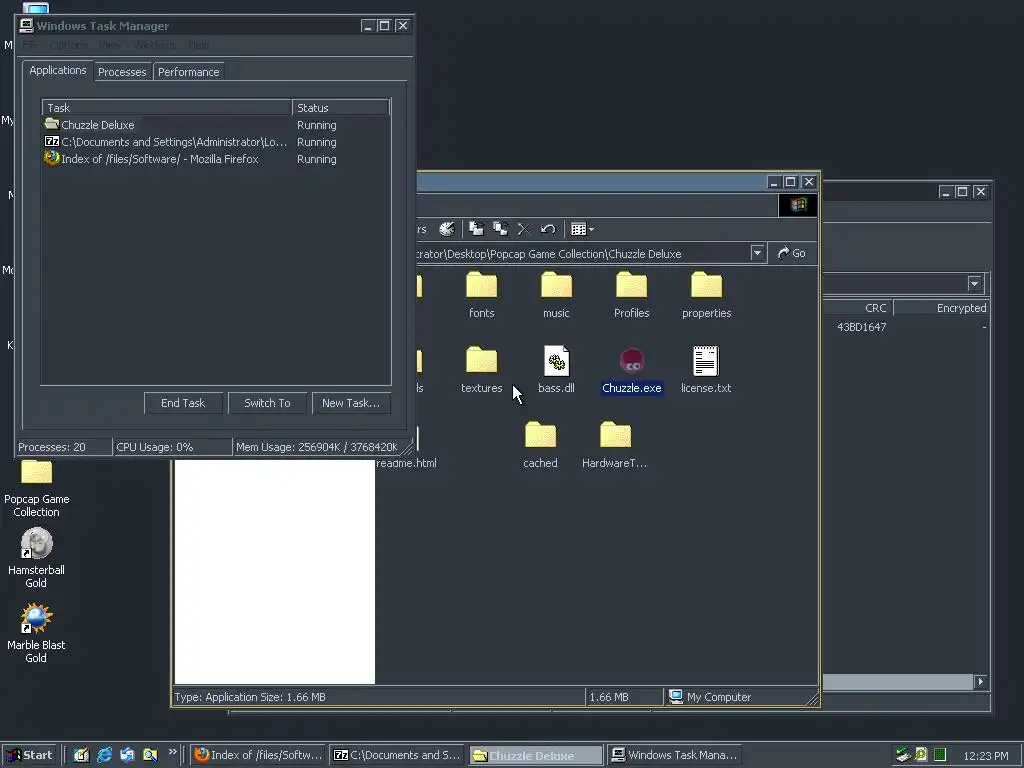The image size is (1024, 768).
Task: Open the Options menu in Task Manager
Action: click(69, 44)
